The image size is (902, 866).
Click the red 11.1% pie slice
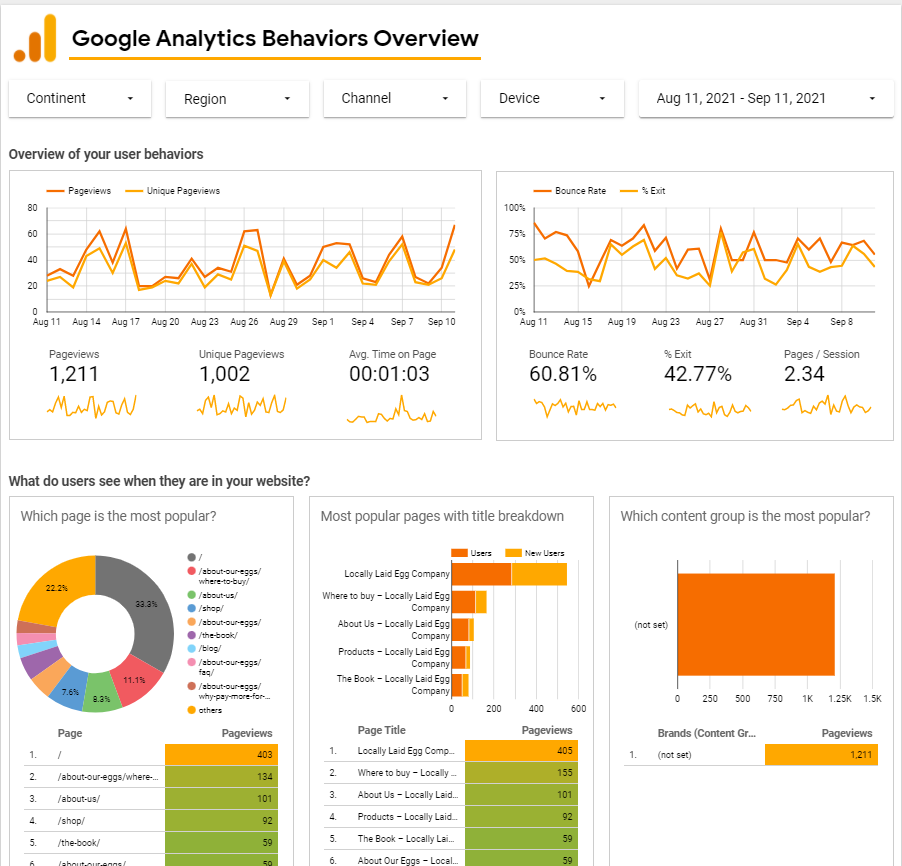pos(136,679)
